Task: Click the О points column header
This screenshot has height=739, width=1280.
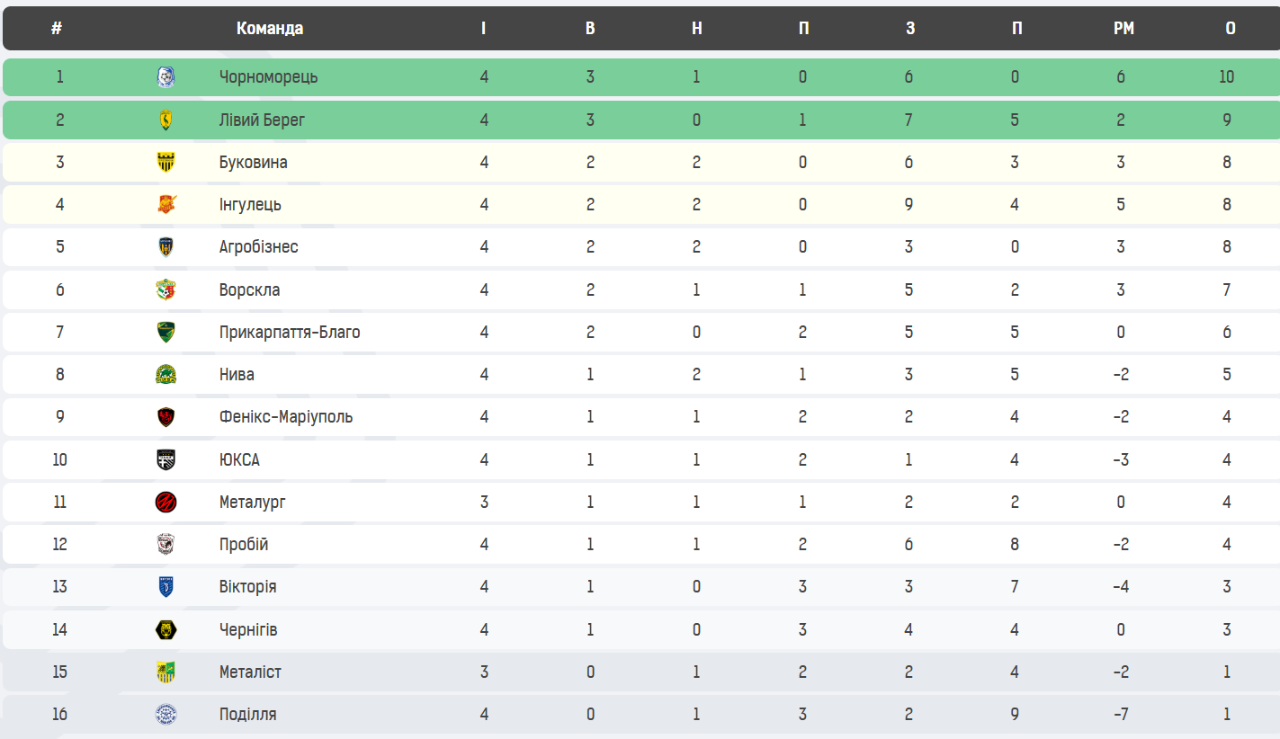Action: [1230, 28]
